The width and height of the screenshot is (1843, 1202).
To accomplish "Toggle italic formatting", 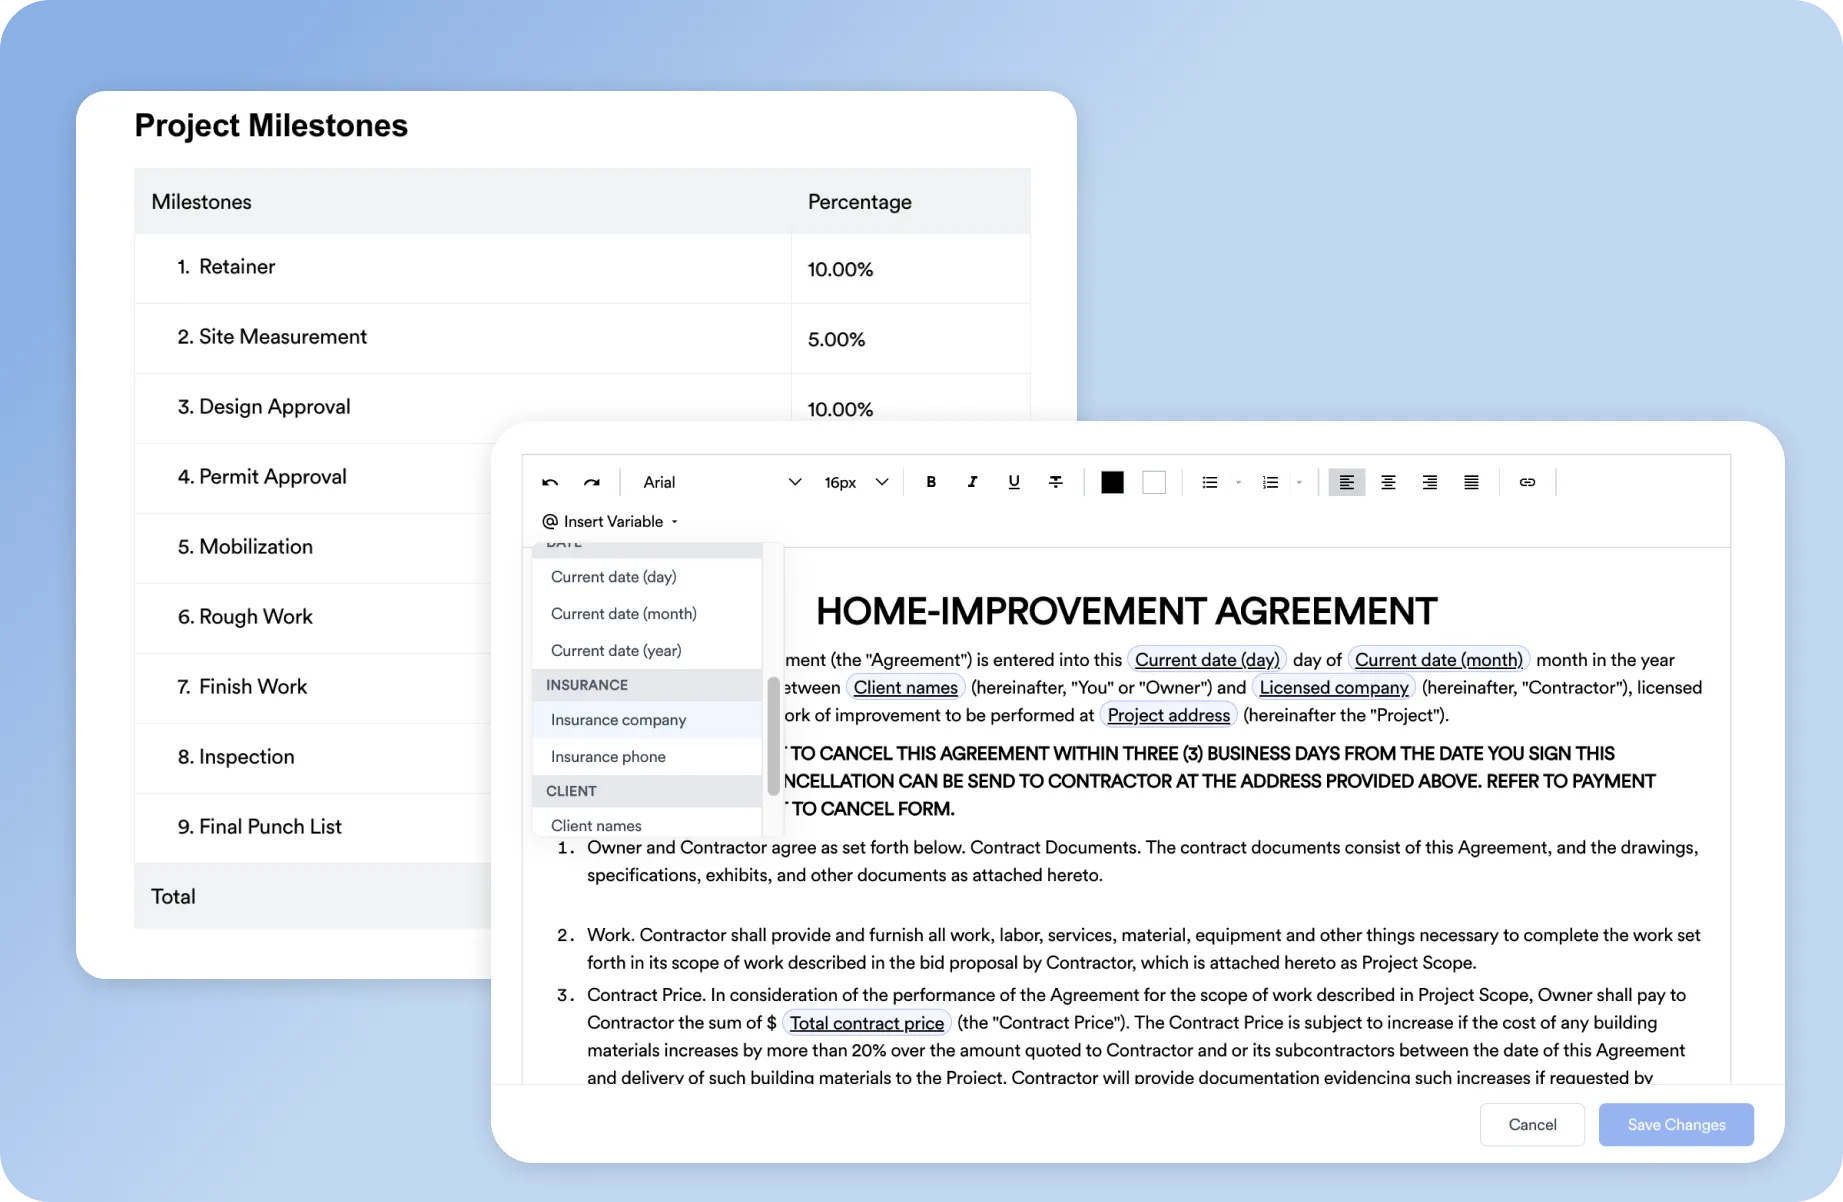I will pyautogui.click(x=972, y=482).
